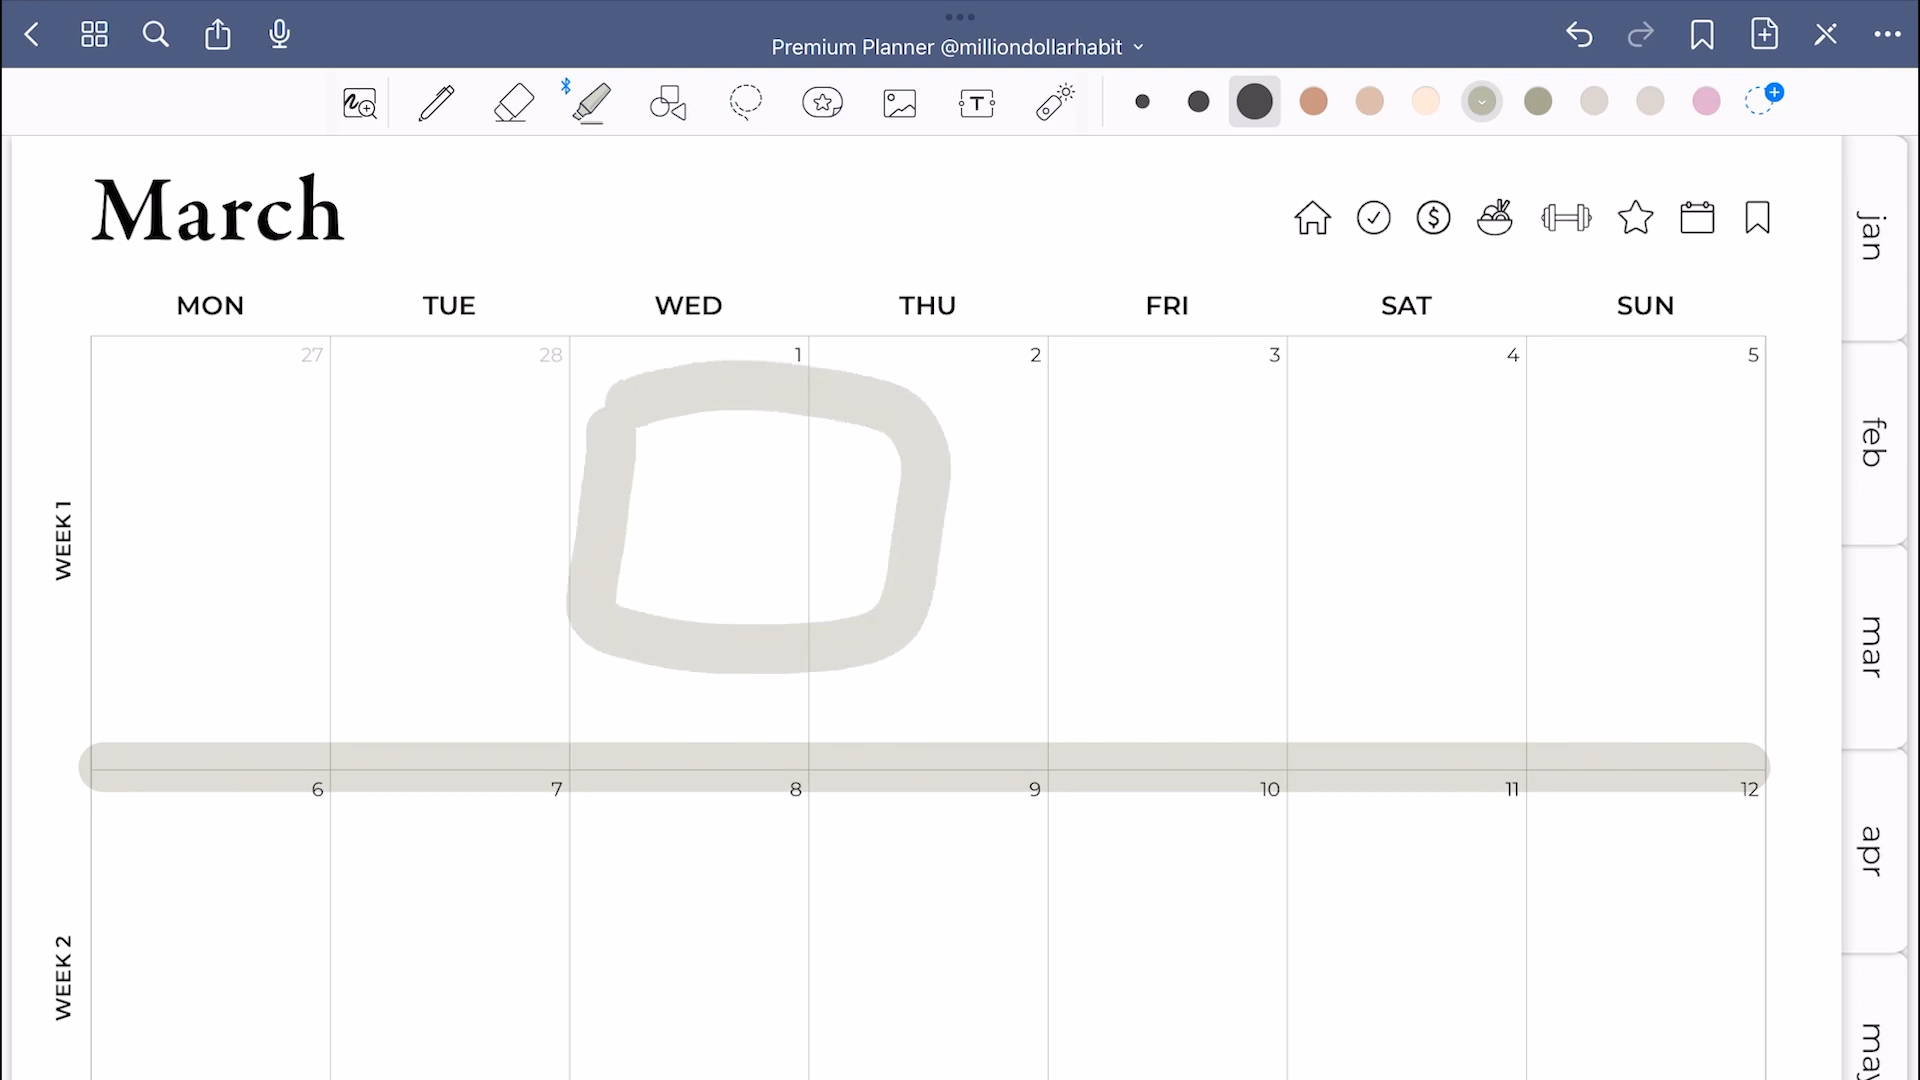Pick the olive green color swatch
Viewport: 1920px width, 1080px height.
point(1538,101)
